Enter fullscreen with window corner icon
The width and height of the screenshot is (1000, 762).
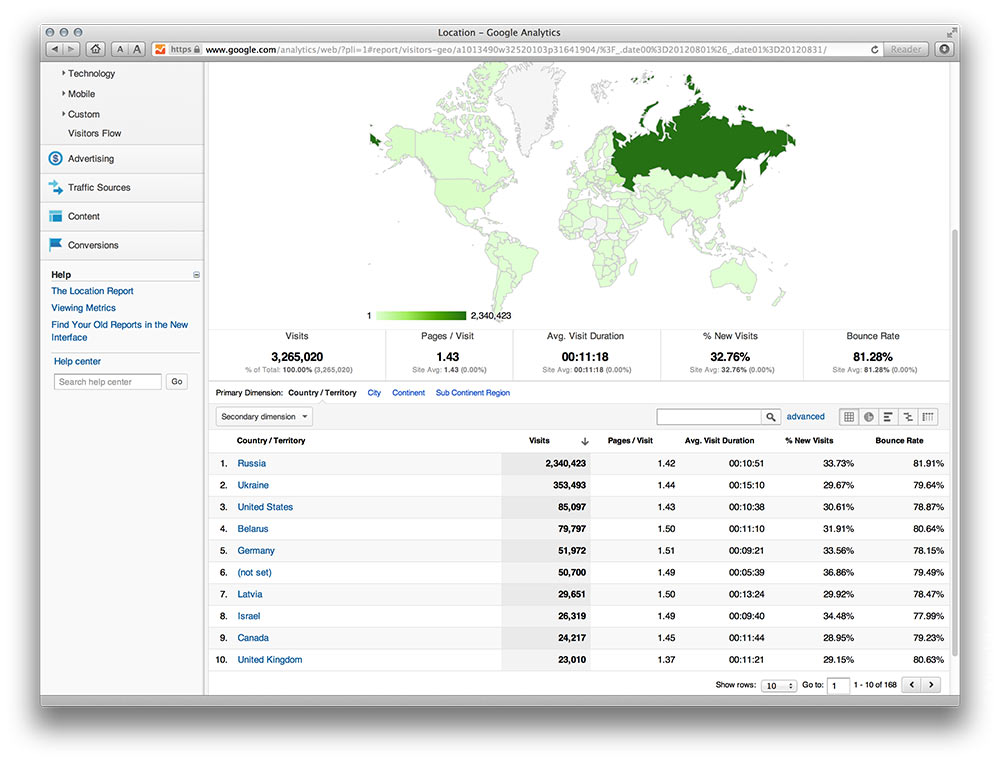point(952,32)
